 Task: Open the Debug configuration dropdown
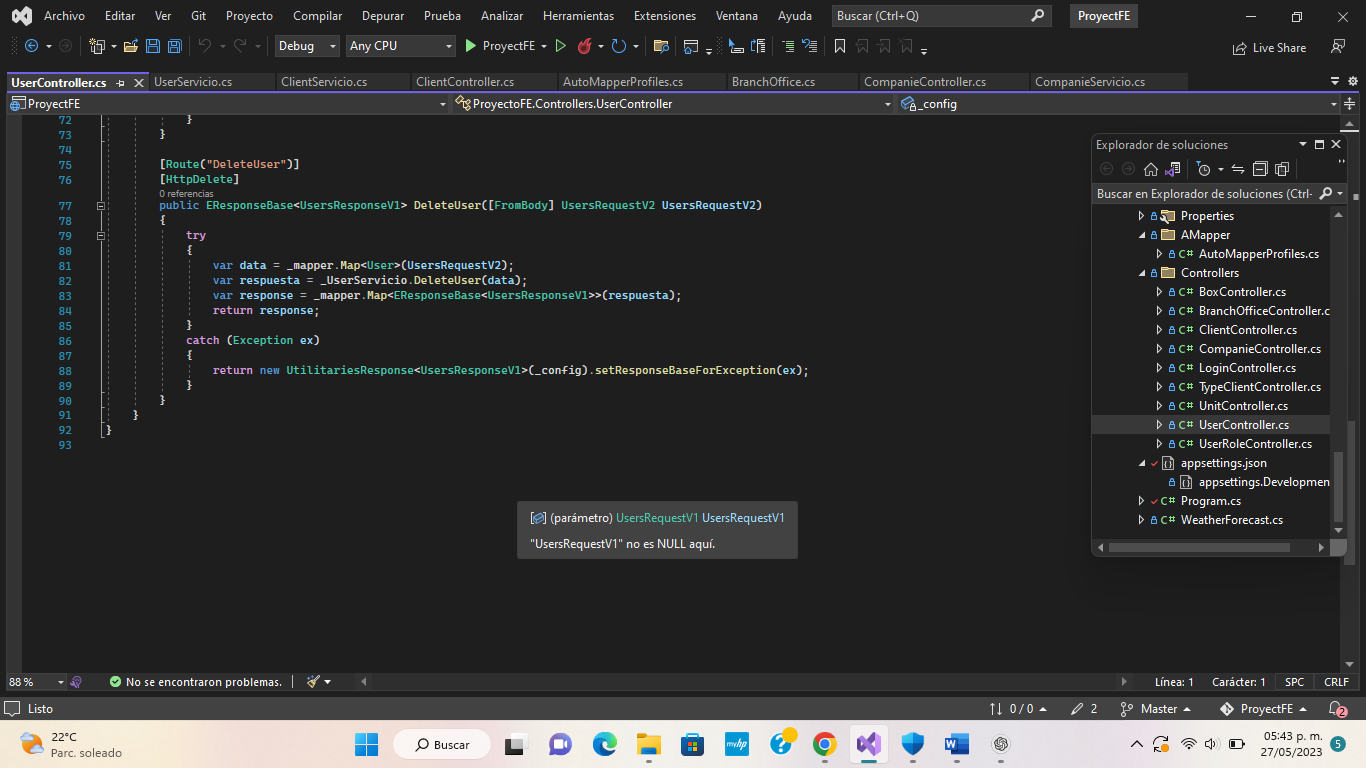pos(331,46)
